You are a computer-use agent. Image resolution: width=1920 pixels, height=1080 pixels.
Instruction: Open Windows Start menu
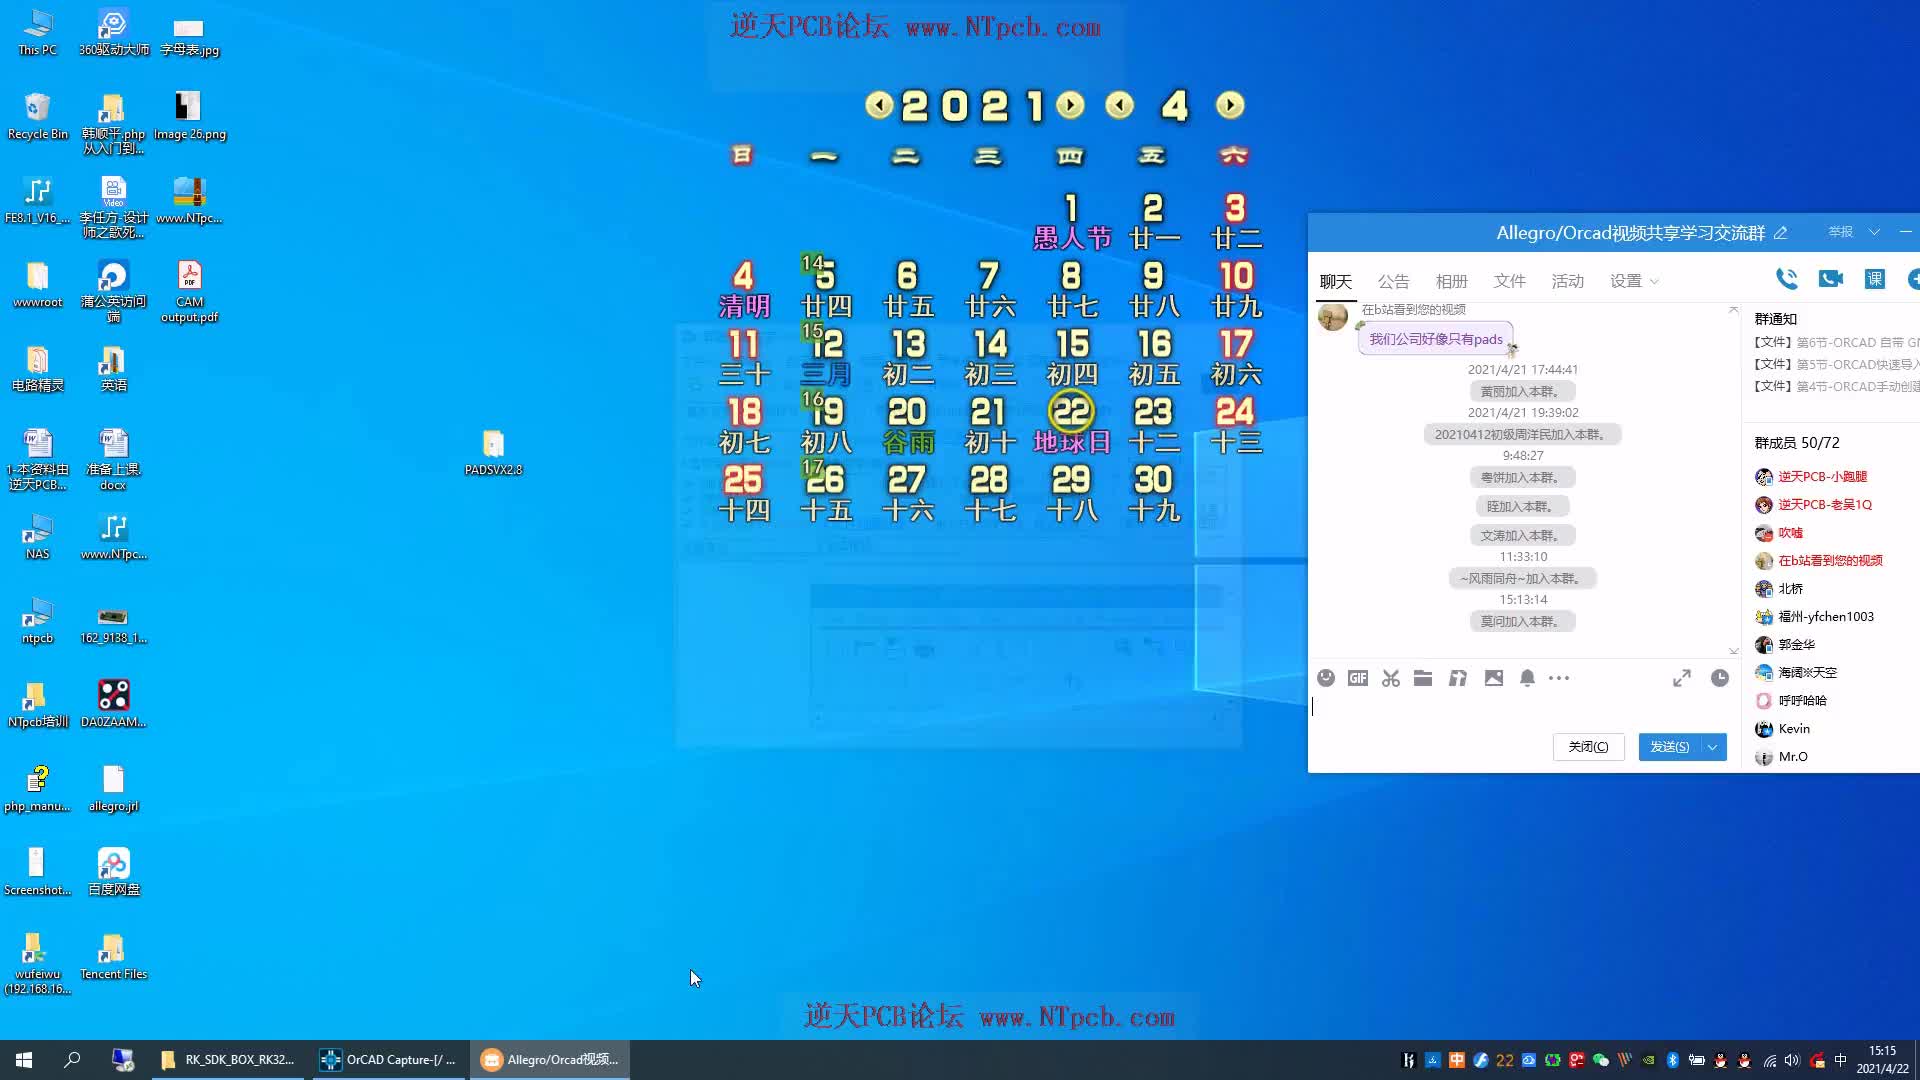click(24, 1060)
